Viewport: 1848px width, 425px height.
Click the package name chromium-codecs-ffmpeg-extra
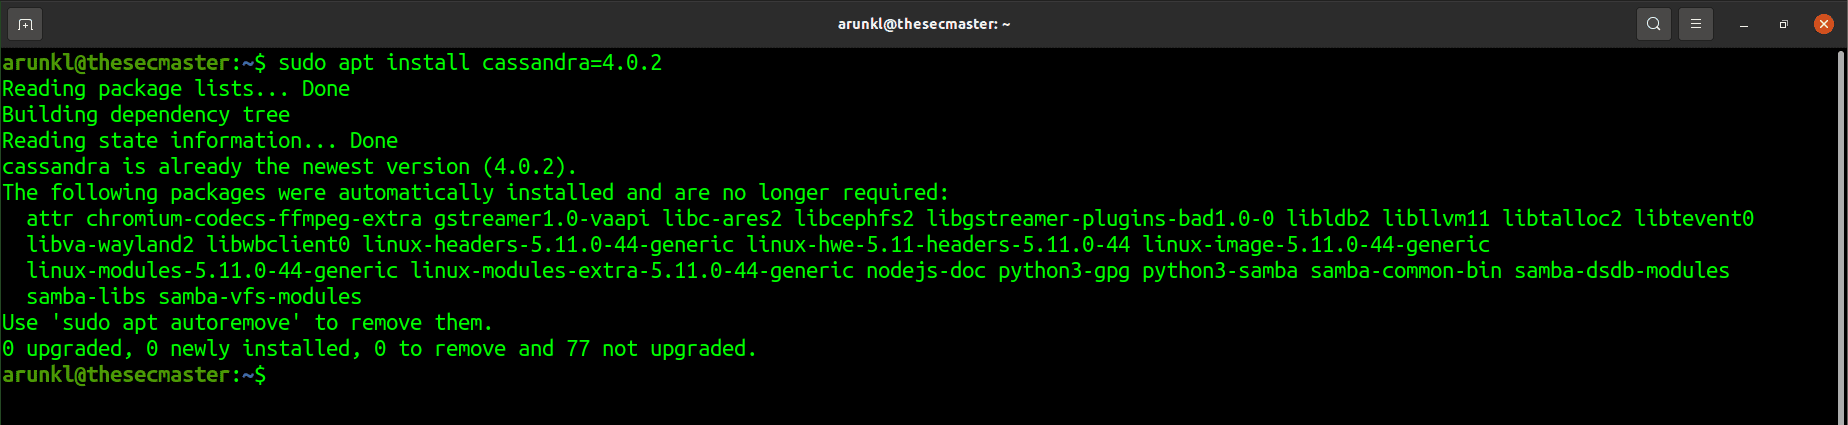[254, 219]
